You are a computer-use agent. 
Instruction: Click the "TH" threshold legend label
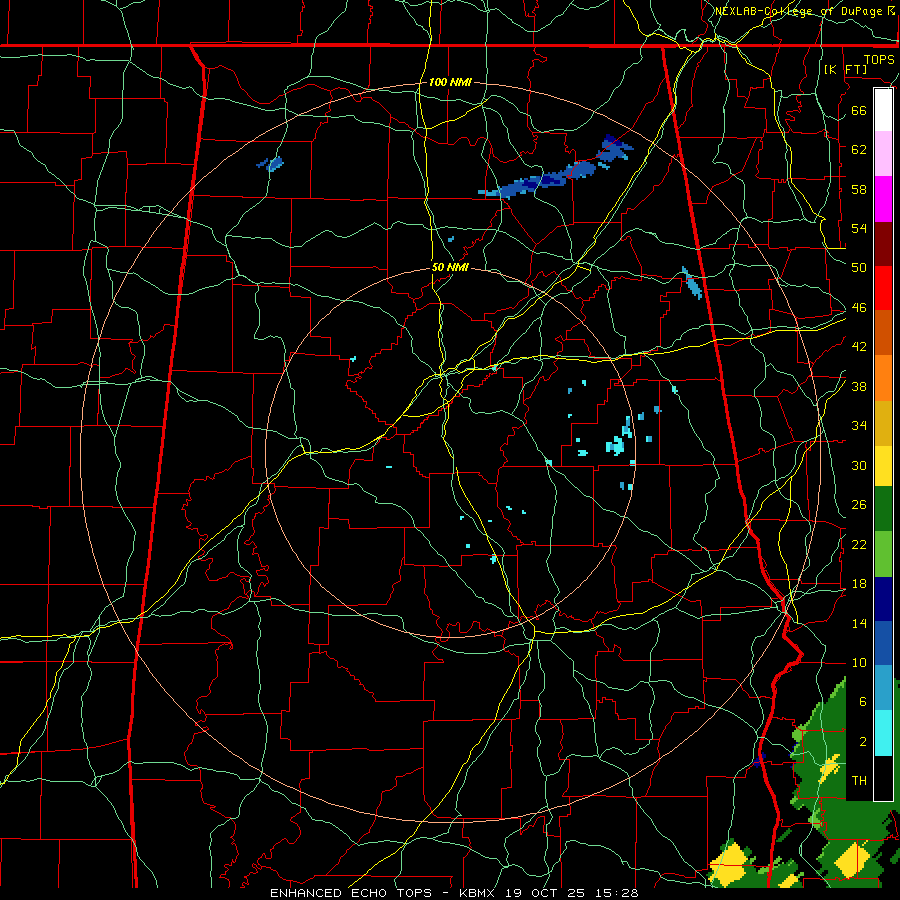pyautogui.click(x=859, y=781)
